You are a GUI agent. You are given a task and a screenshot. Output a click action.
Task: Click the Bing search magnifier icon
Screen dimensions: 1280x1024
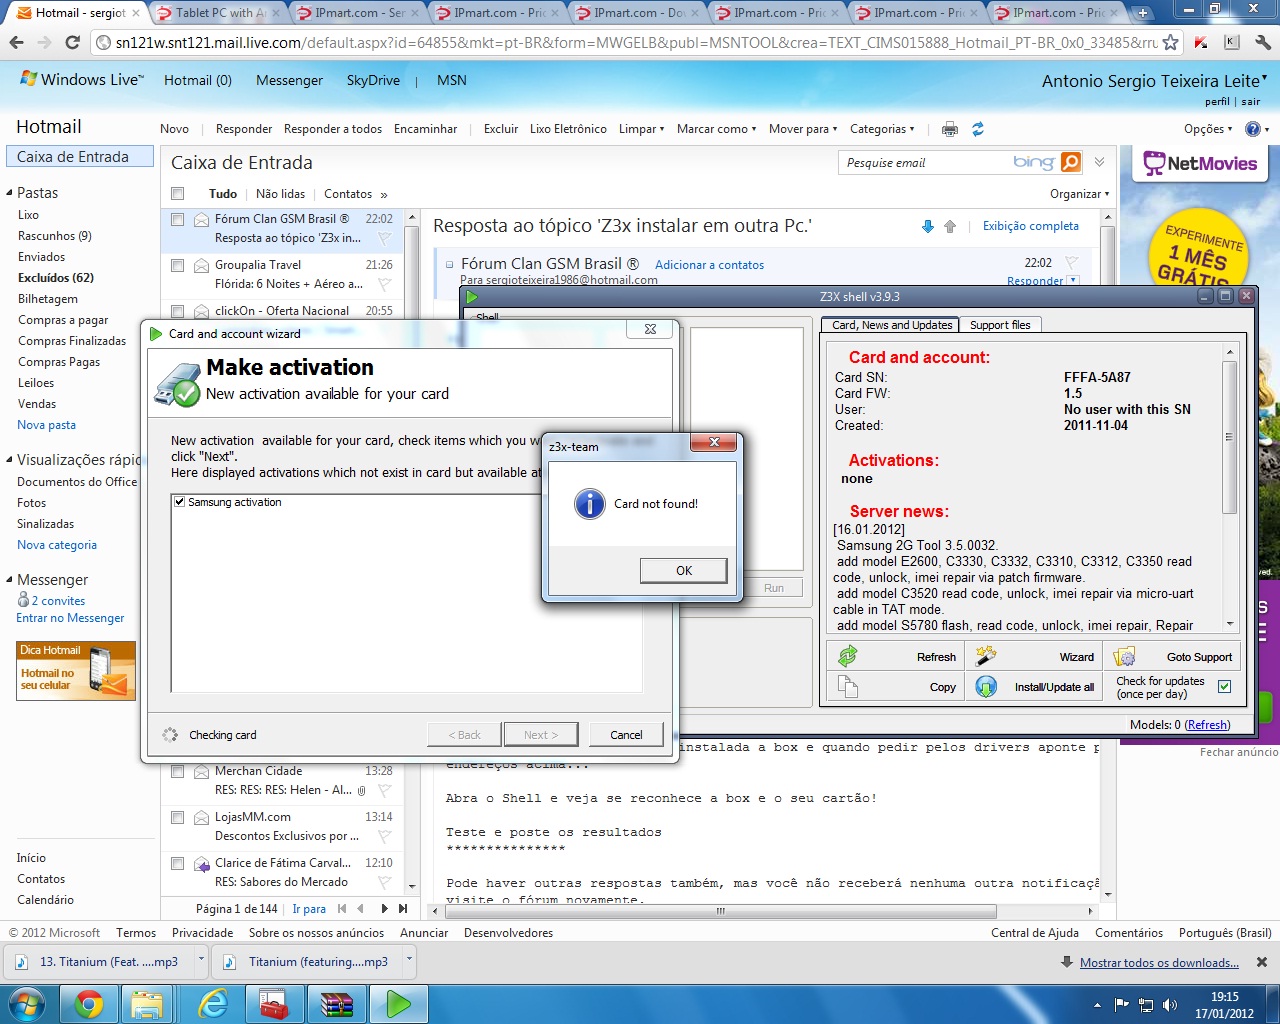click(x=1071, y=162)
